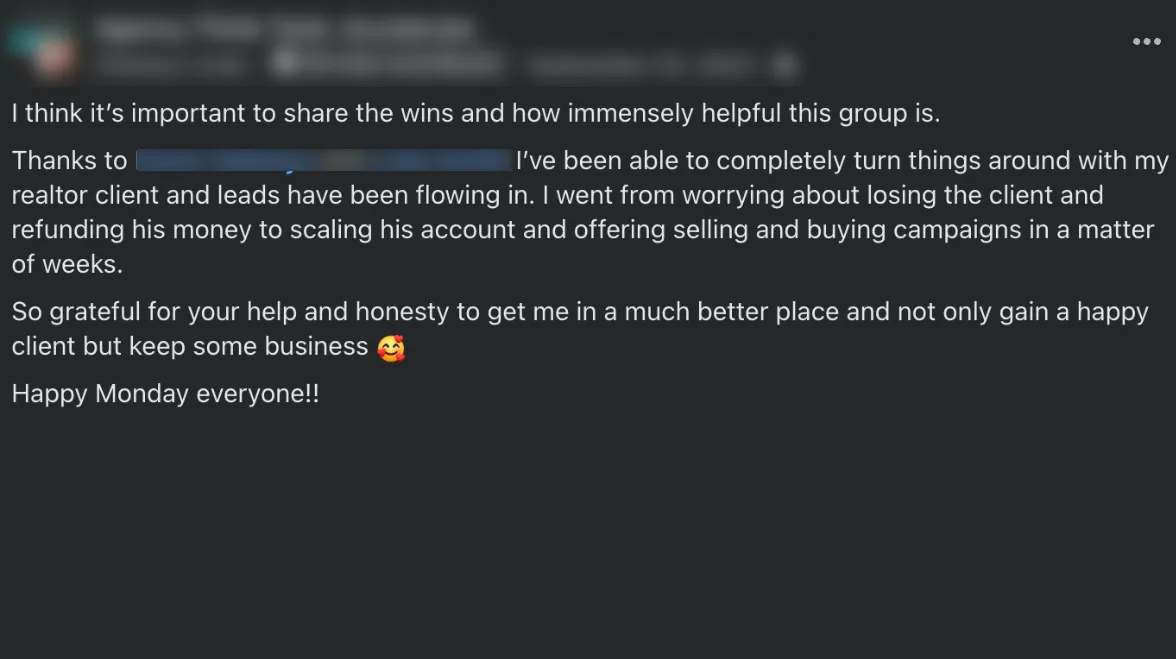Screen dimensions: 1176x659
Task: Click the line starting "So grateful for your help"
Action: (x=580, y=312)
